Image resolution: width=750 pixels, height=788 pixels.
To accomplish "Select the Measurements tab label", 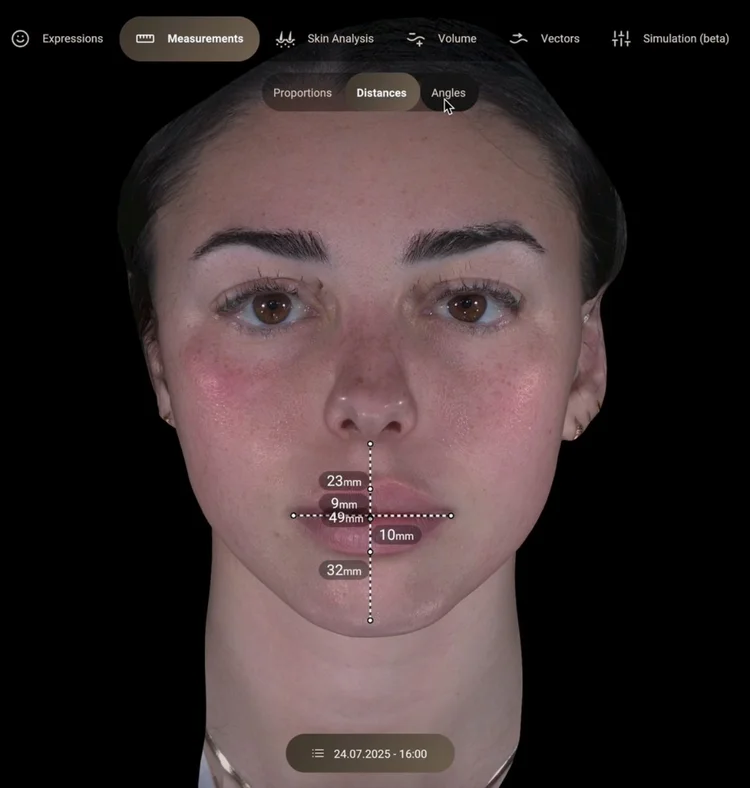I will coord(205,39).
